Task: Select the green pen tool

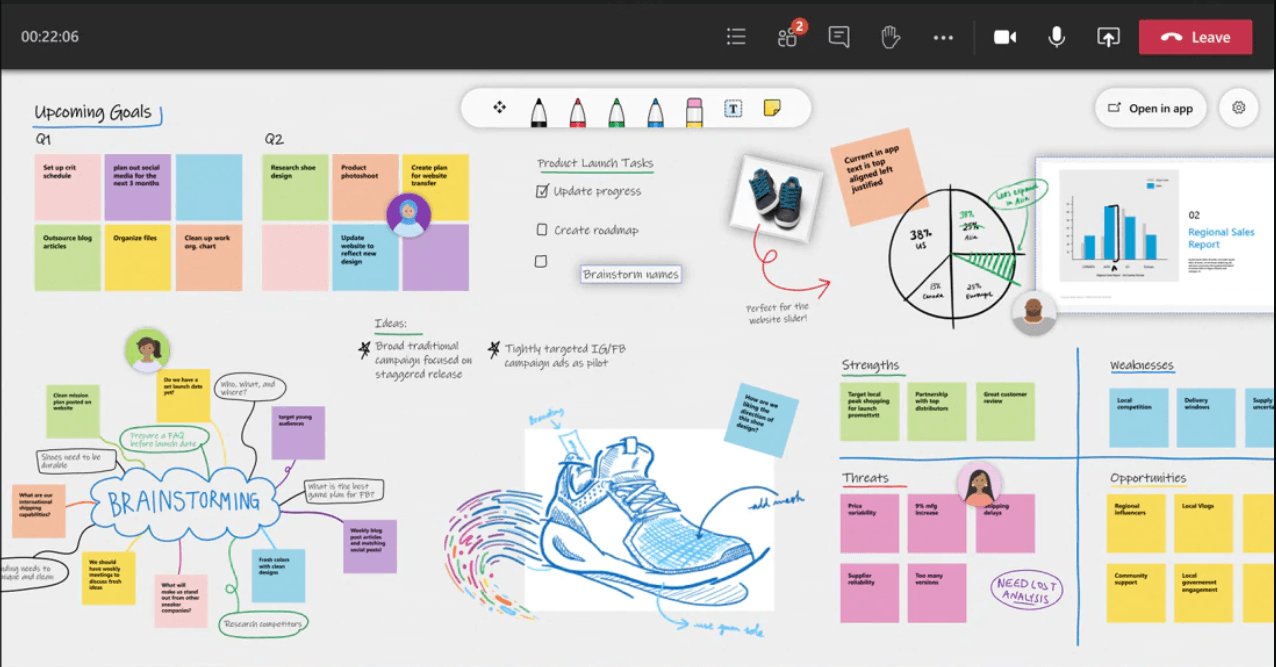Action: point(616,107)
